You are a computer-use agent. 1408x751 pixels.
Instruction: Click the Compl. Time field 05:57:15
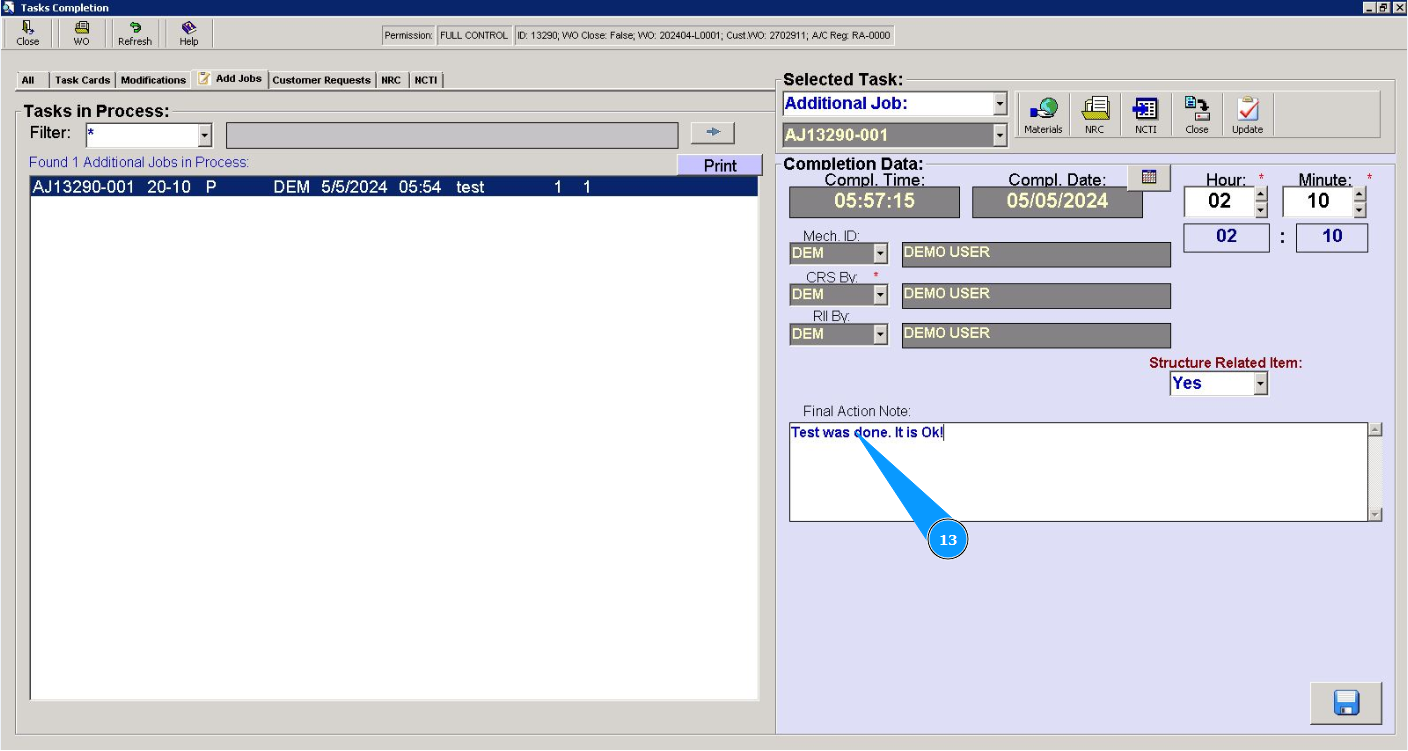874,201
